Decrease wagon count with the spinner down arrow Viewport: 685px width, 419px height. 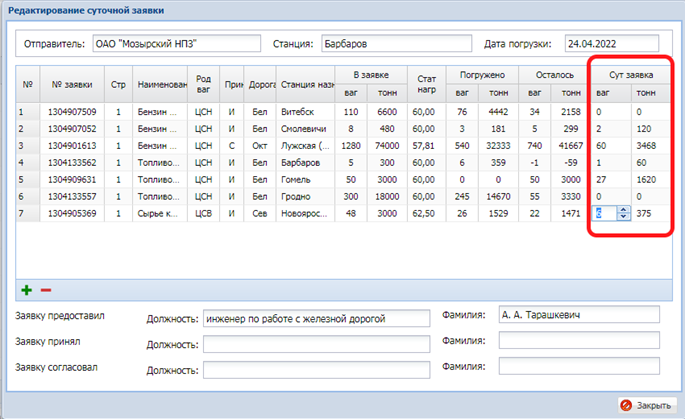click(x=624, y=217)
